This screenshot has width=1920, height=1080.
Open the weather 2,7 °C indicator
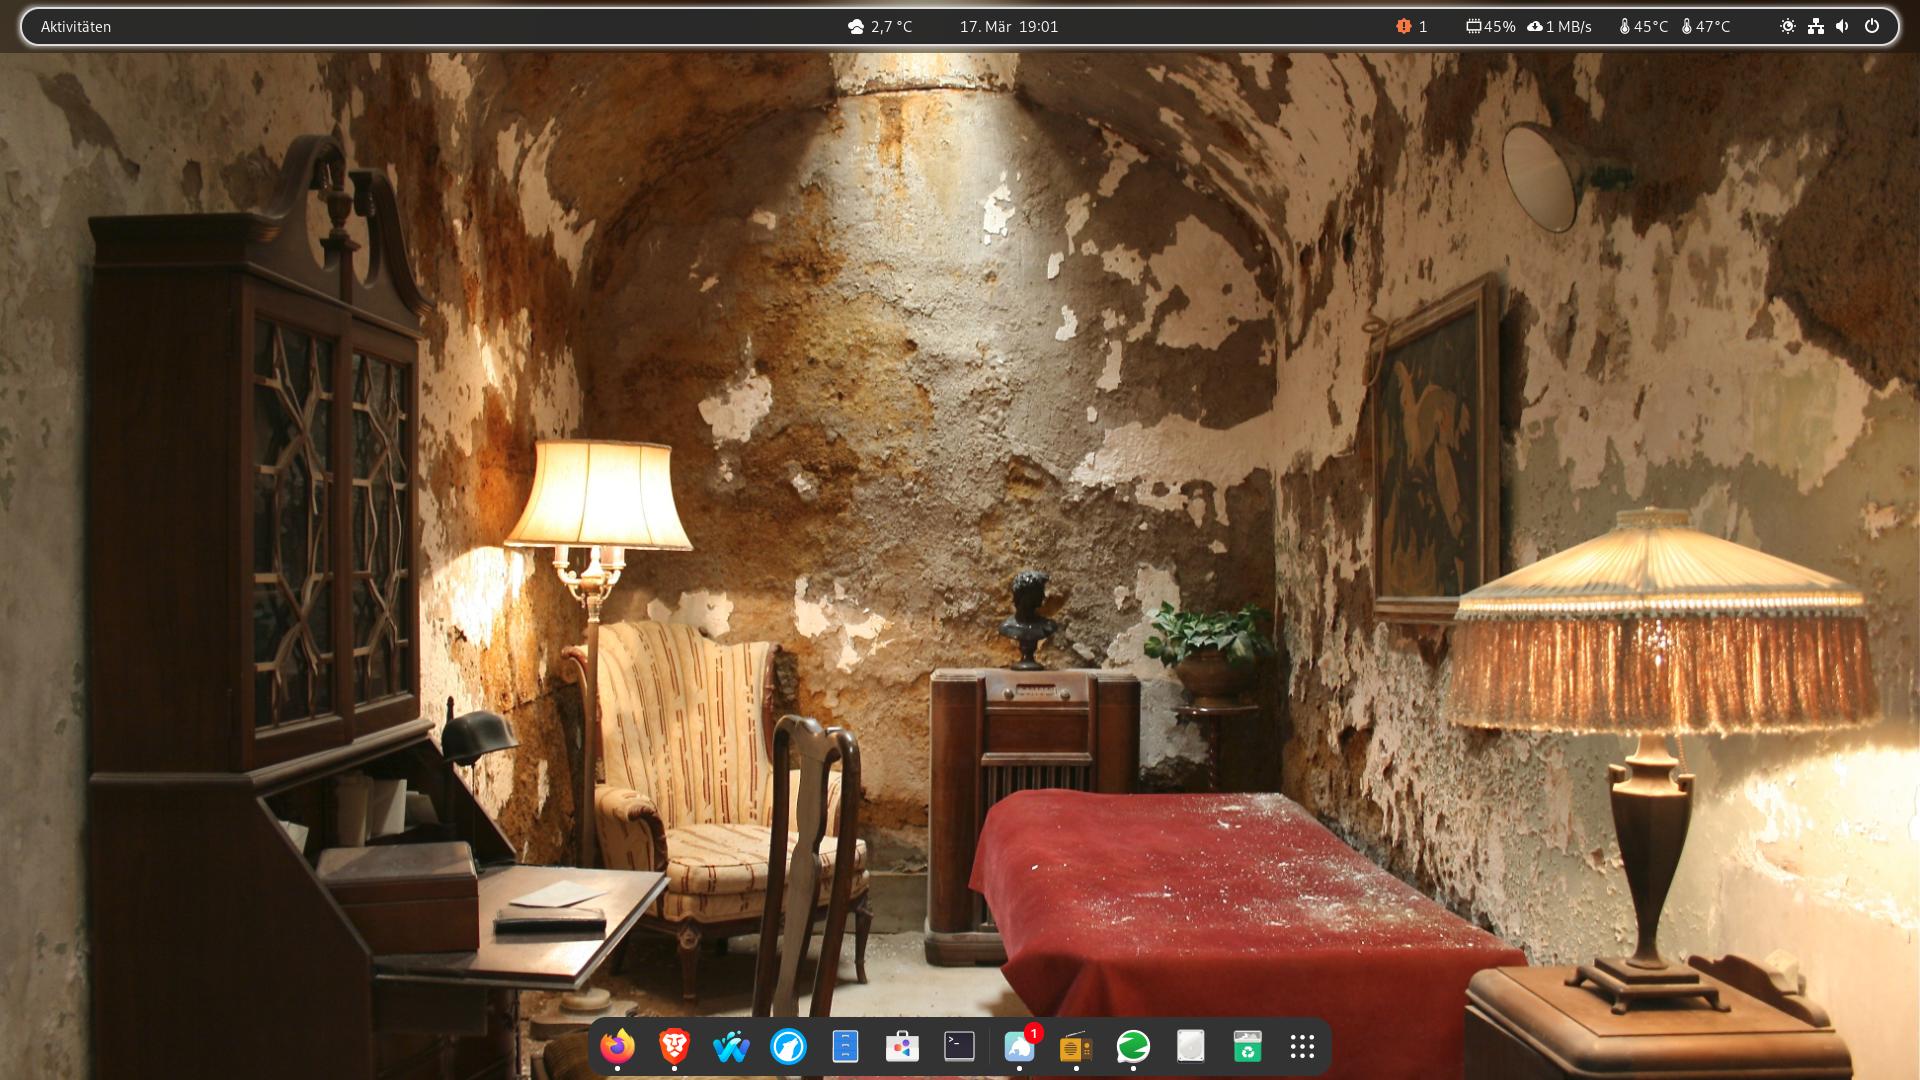click(x=880, y=27)
